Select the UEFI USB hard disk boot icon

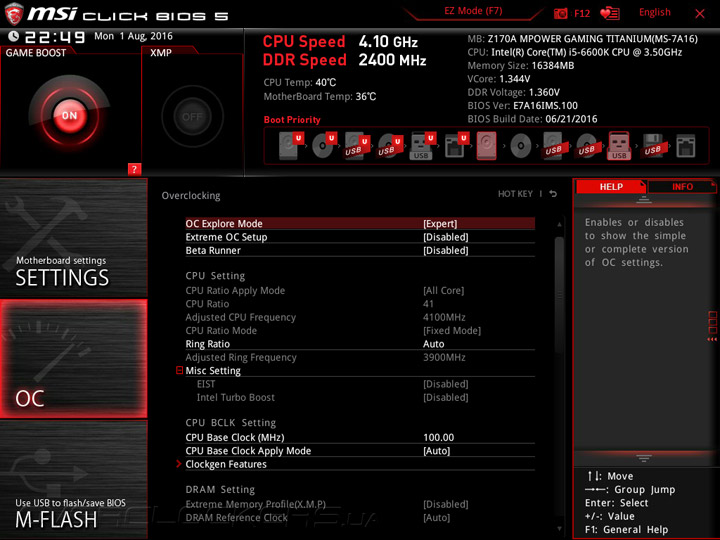(357, 146)
